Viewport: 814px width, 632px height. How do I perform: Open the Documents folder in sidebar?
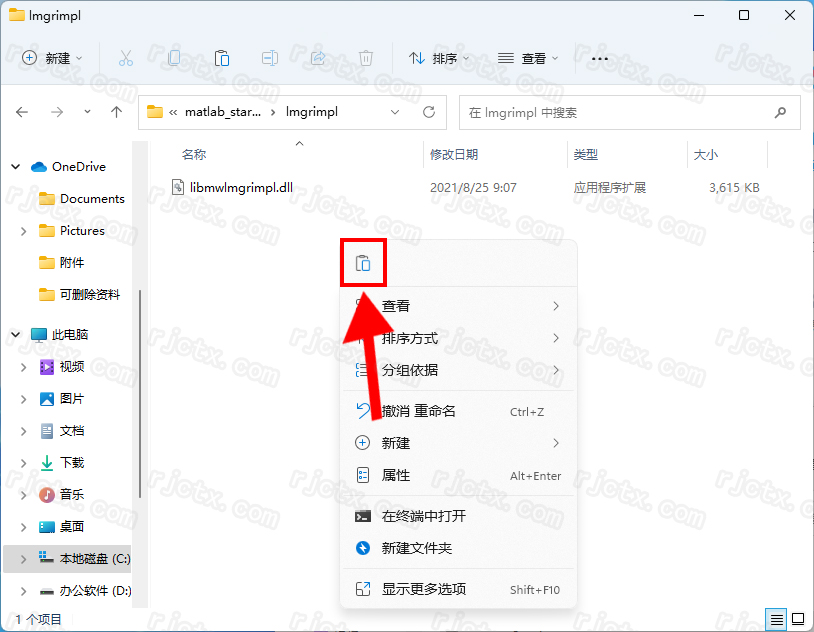tap(92, 199)
